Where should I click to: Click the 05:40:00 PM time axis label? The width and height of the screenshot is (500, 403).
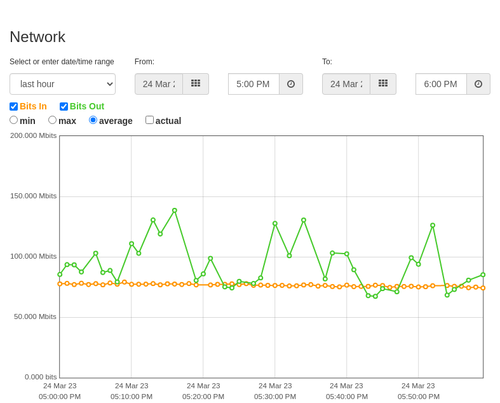(x=347, y=397)
